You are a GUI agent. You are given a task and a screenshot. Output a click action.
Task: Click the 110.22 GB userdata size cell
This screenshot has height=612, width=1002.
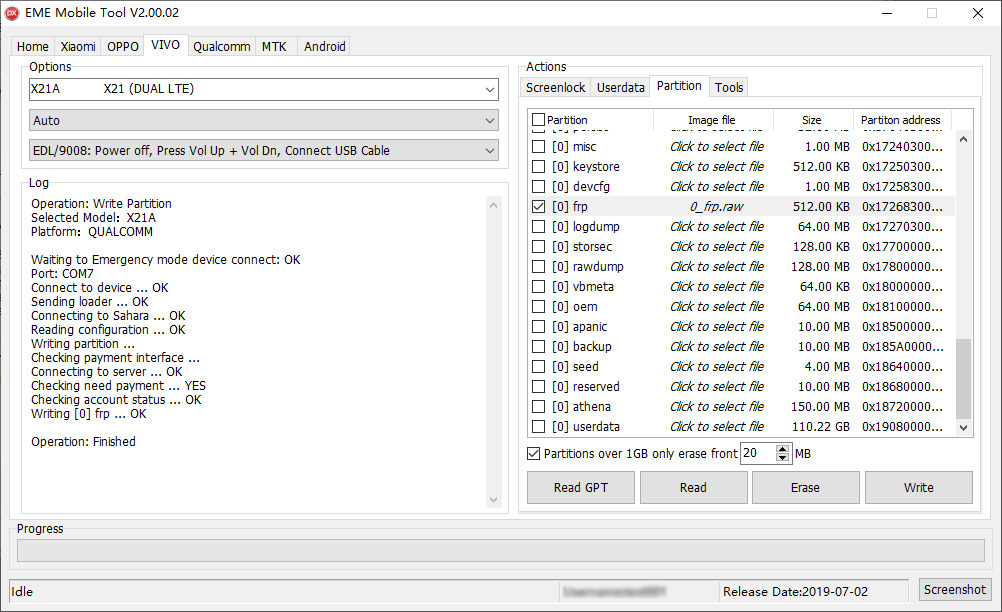pos(821,427)
